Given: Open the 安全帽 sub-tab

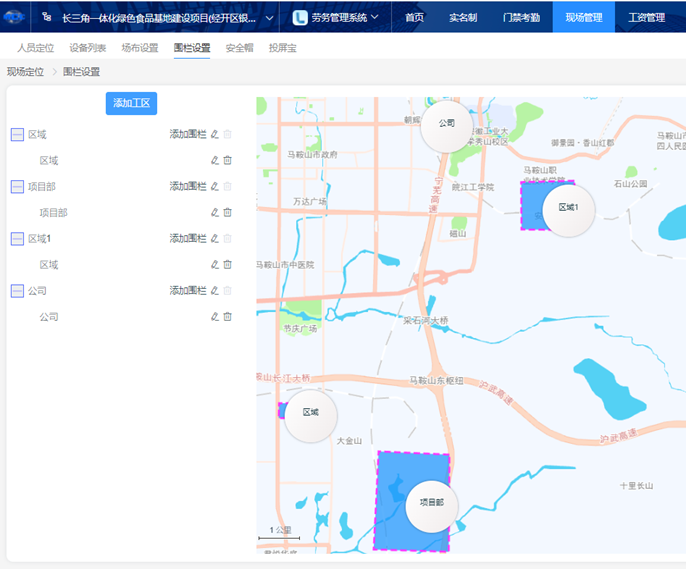Looking at the screenshot, I should 239,48.
